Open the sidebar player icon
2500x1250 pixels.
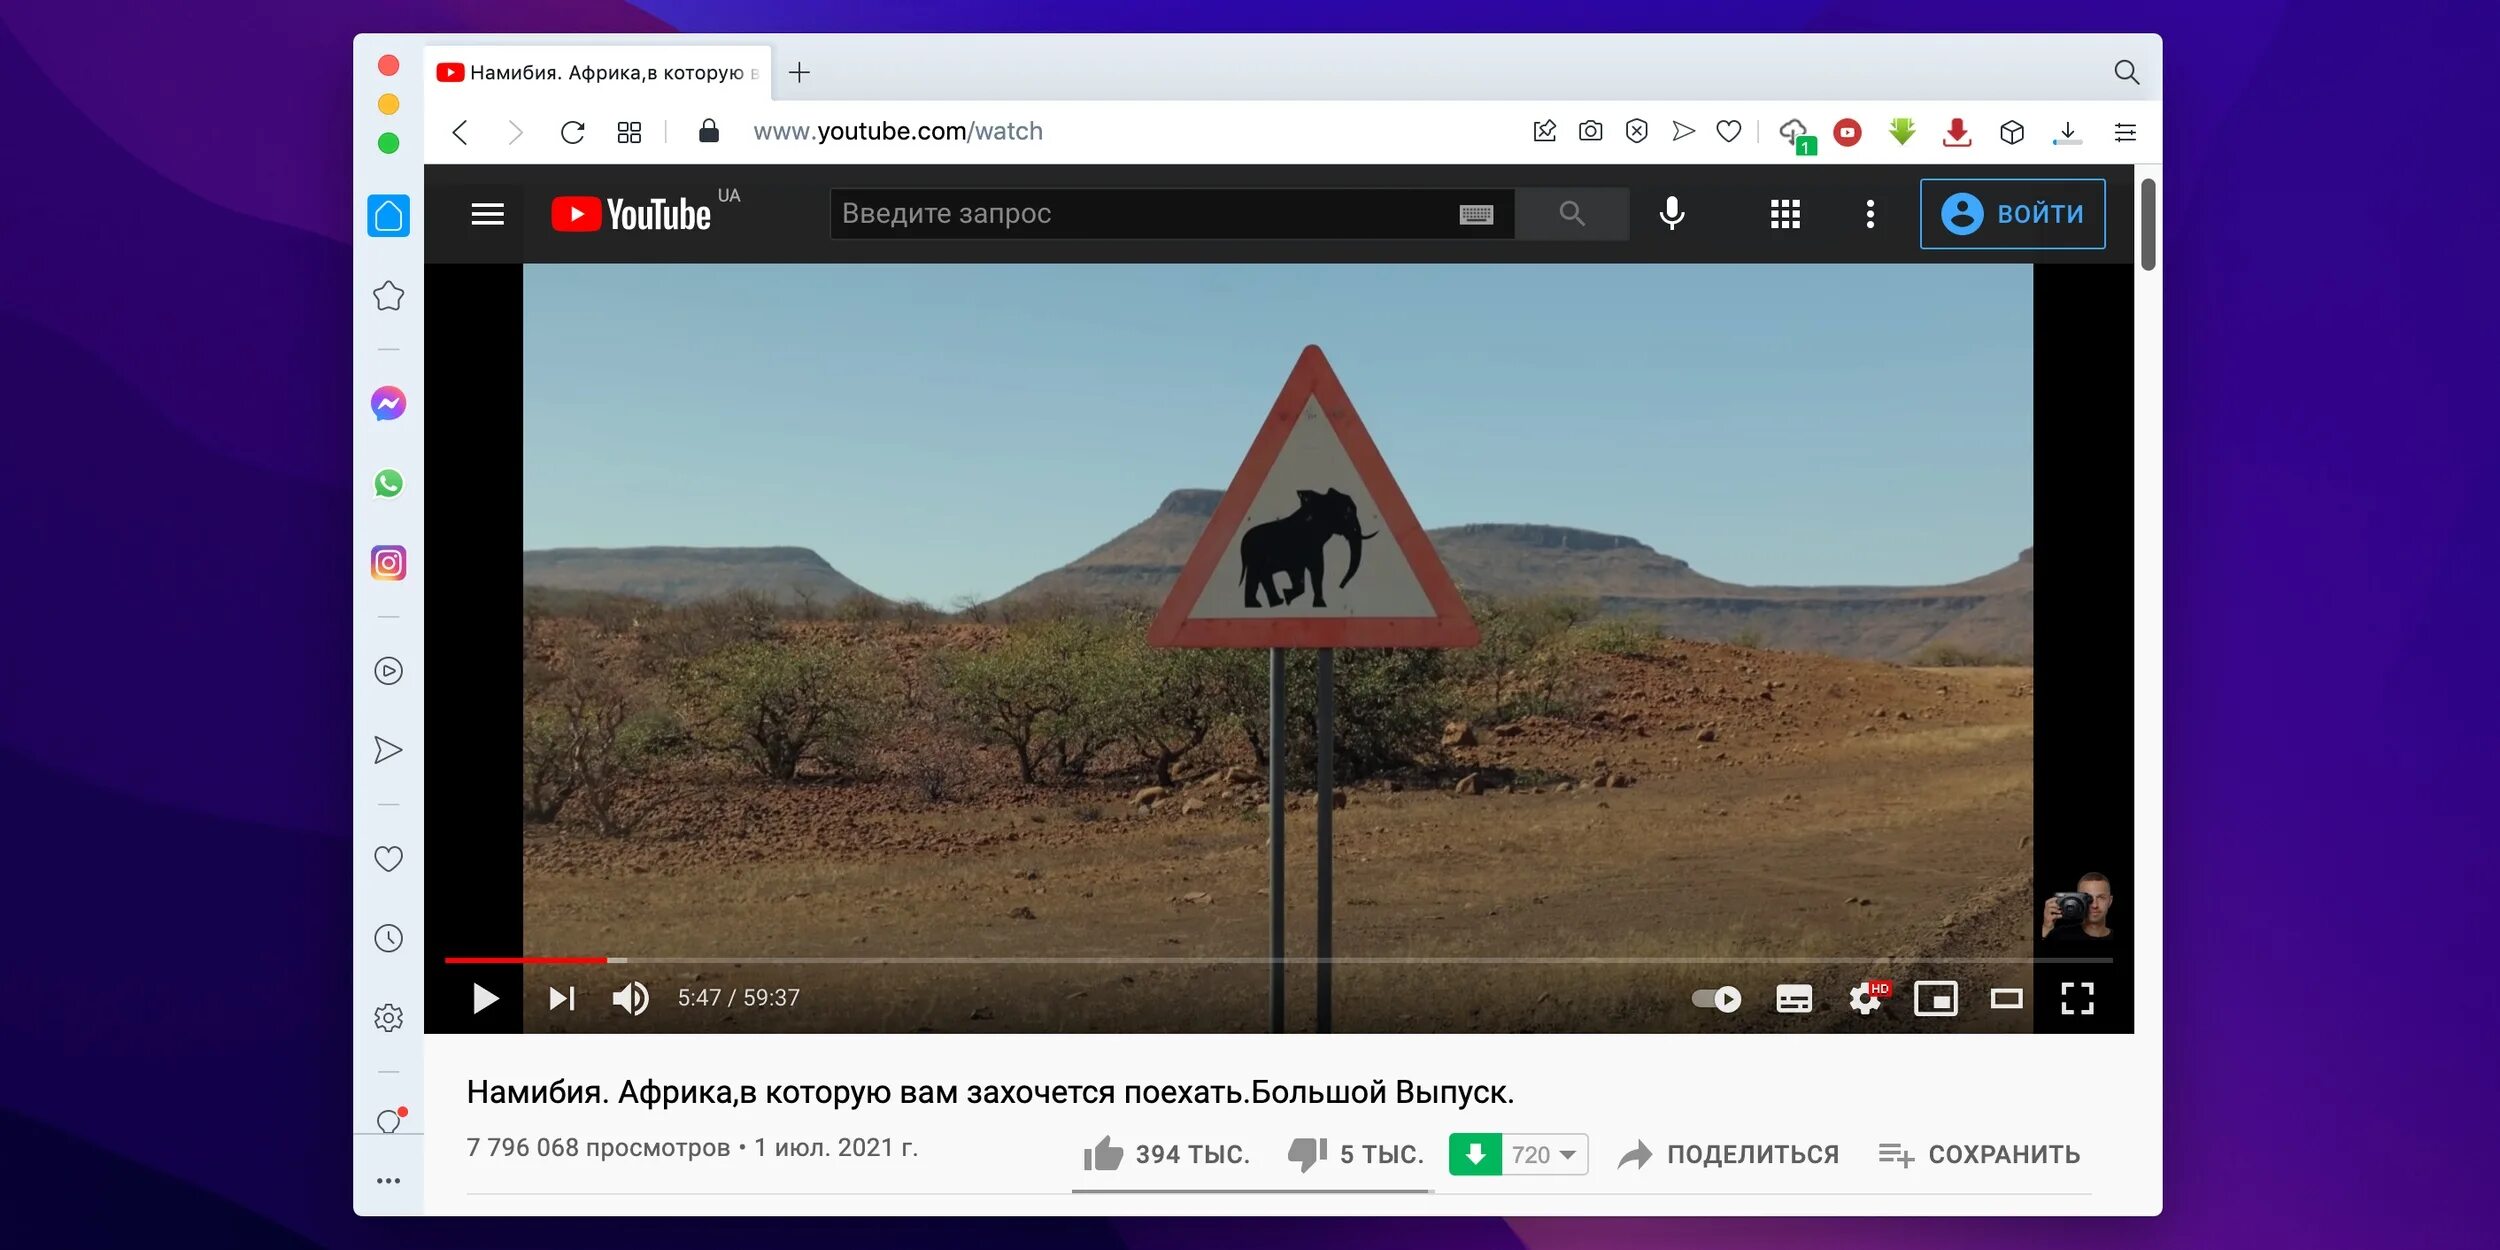(388, 670)
